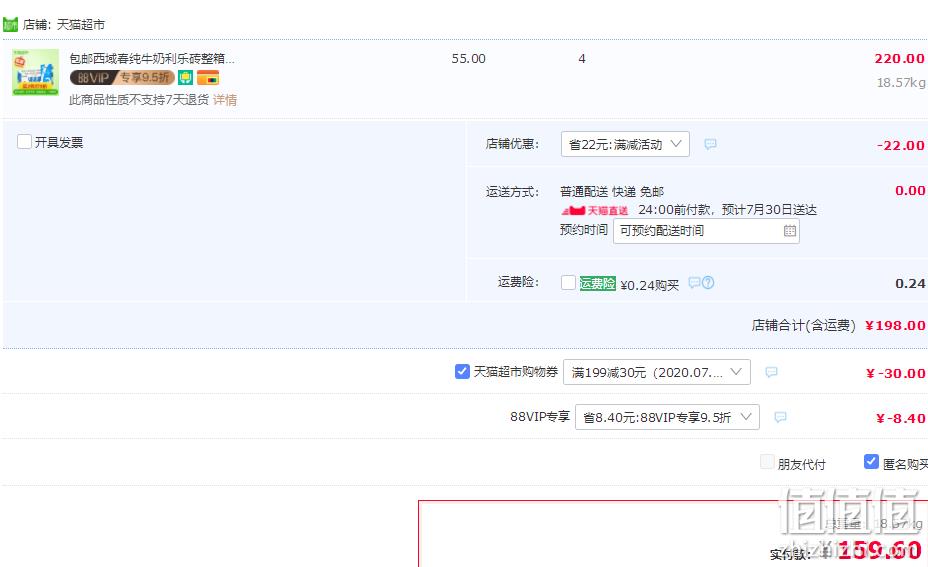The image size is (928, 567).
Task: Click the 可预约配送时间 input field
Action: (x=706, y=231)
